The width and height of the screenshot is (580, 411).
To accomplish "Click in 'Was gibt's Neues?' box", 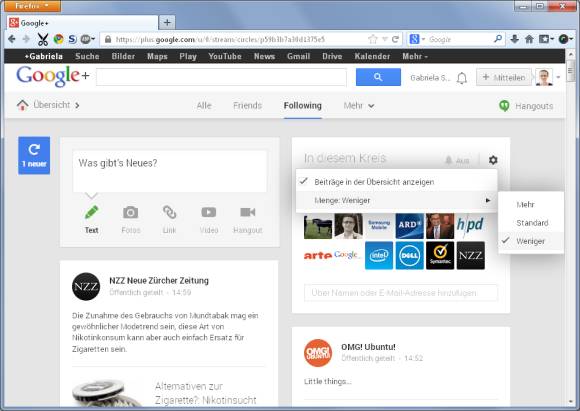I will pyautogui.click(x=169, y=171).
